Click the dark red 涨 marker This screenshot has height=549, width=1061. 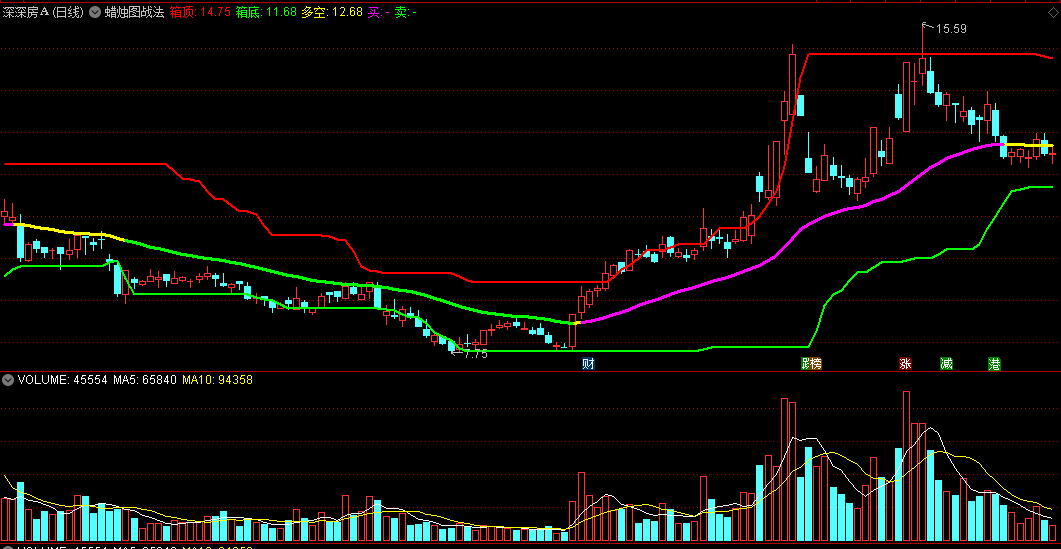905,364
